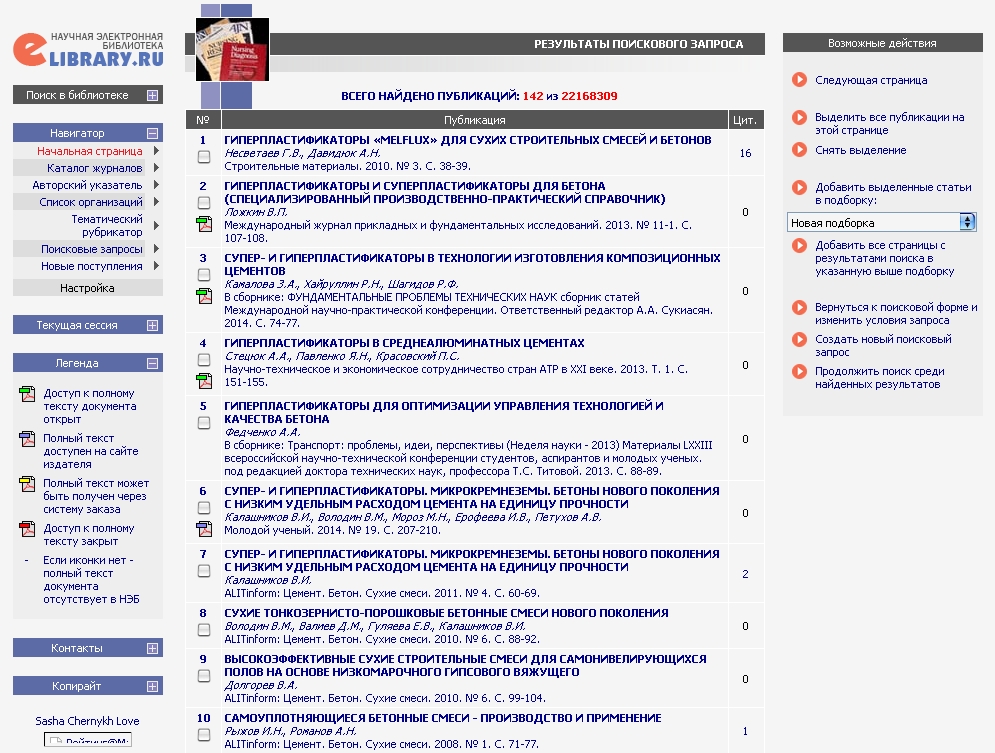Expand the 'Поиск в библиотеке' panel
Screen dimensions: 995x753
[x=152, y=96]
